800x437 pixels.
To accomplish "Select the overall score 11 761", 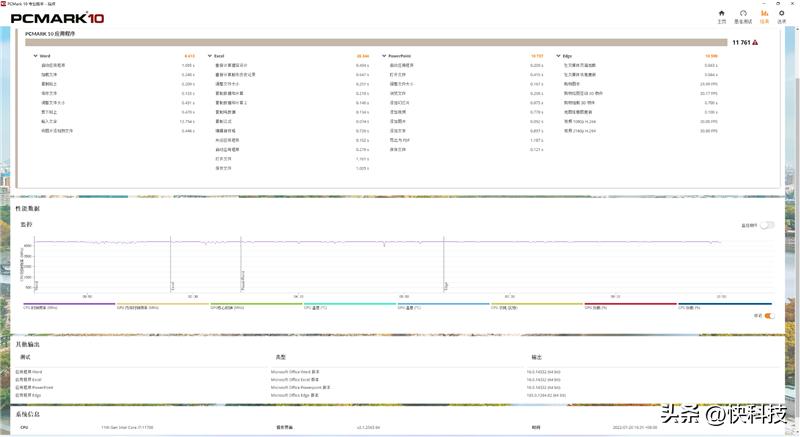I will click(x=741, y=43).
